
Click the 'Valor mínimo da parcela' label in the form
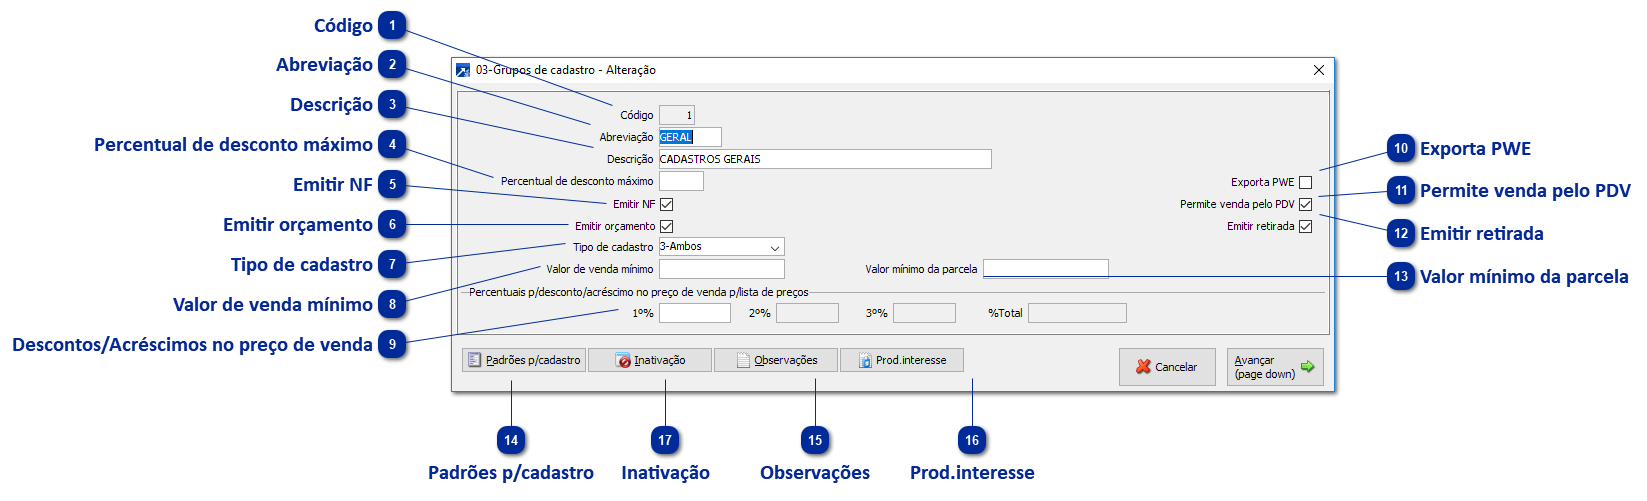click(x=921, y=269)
